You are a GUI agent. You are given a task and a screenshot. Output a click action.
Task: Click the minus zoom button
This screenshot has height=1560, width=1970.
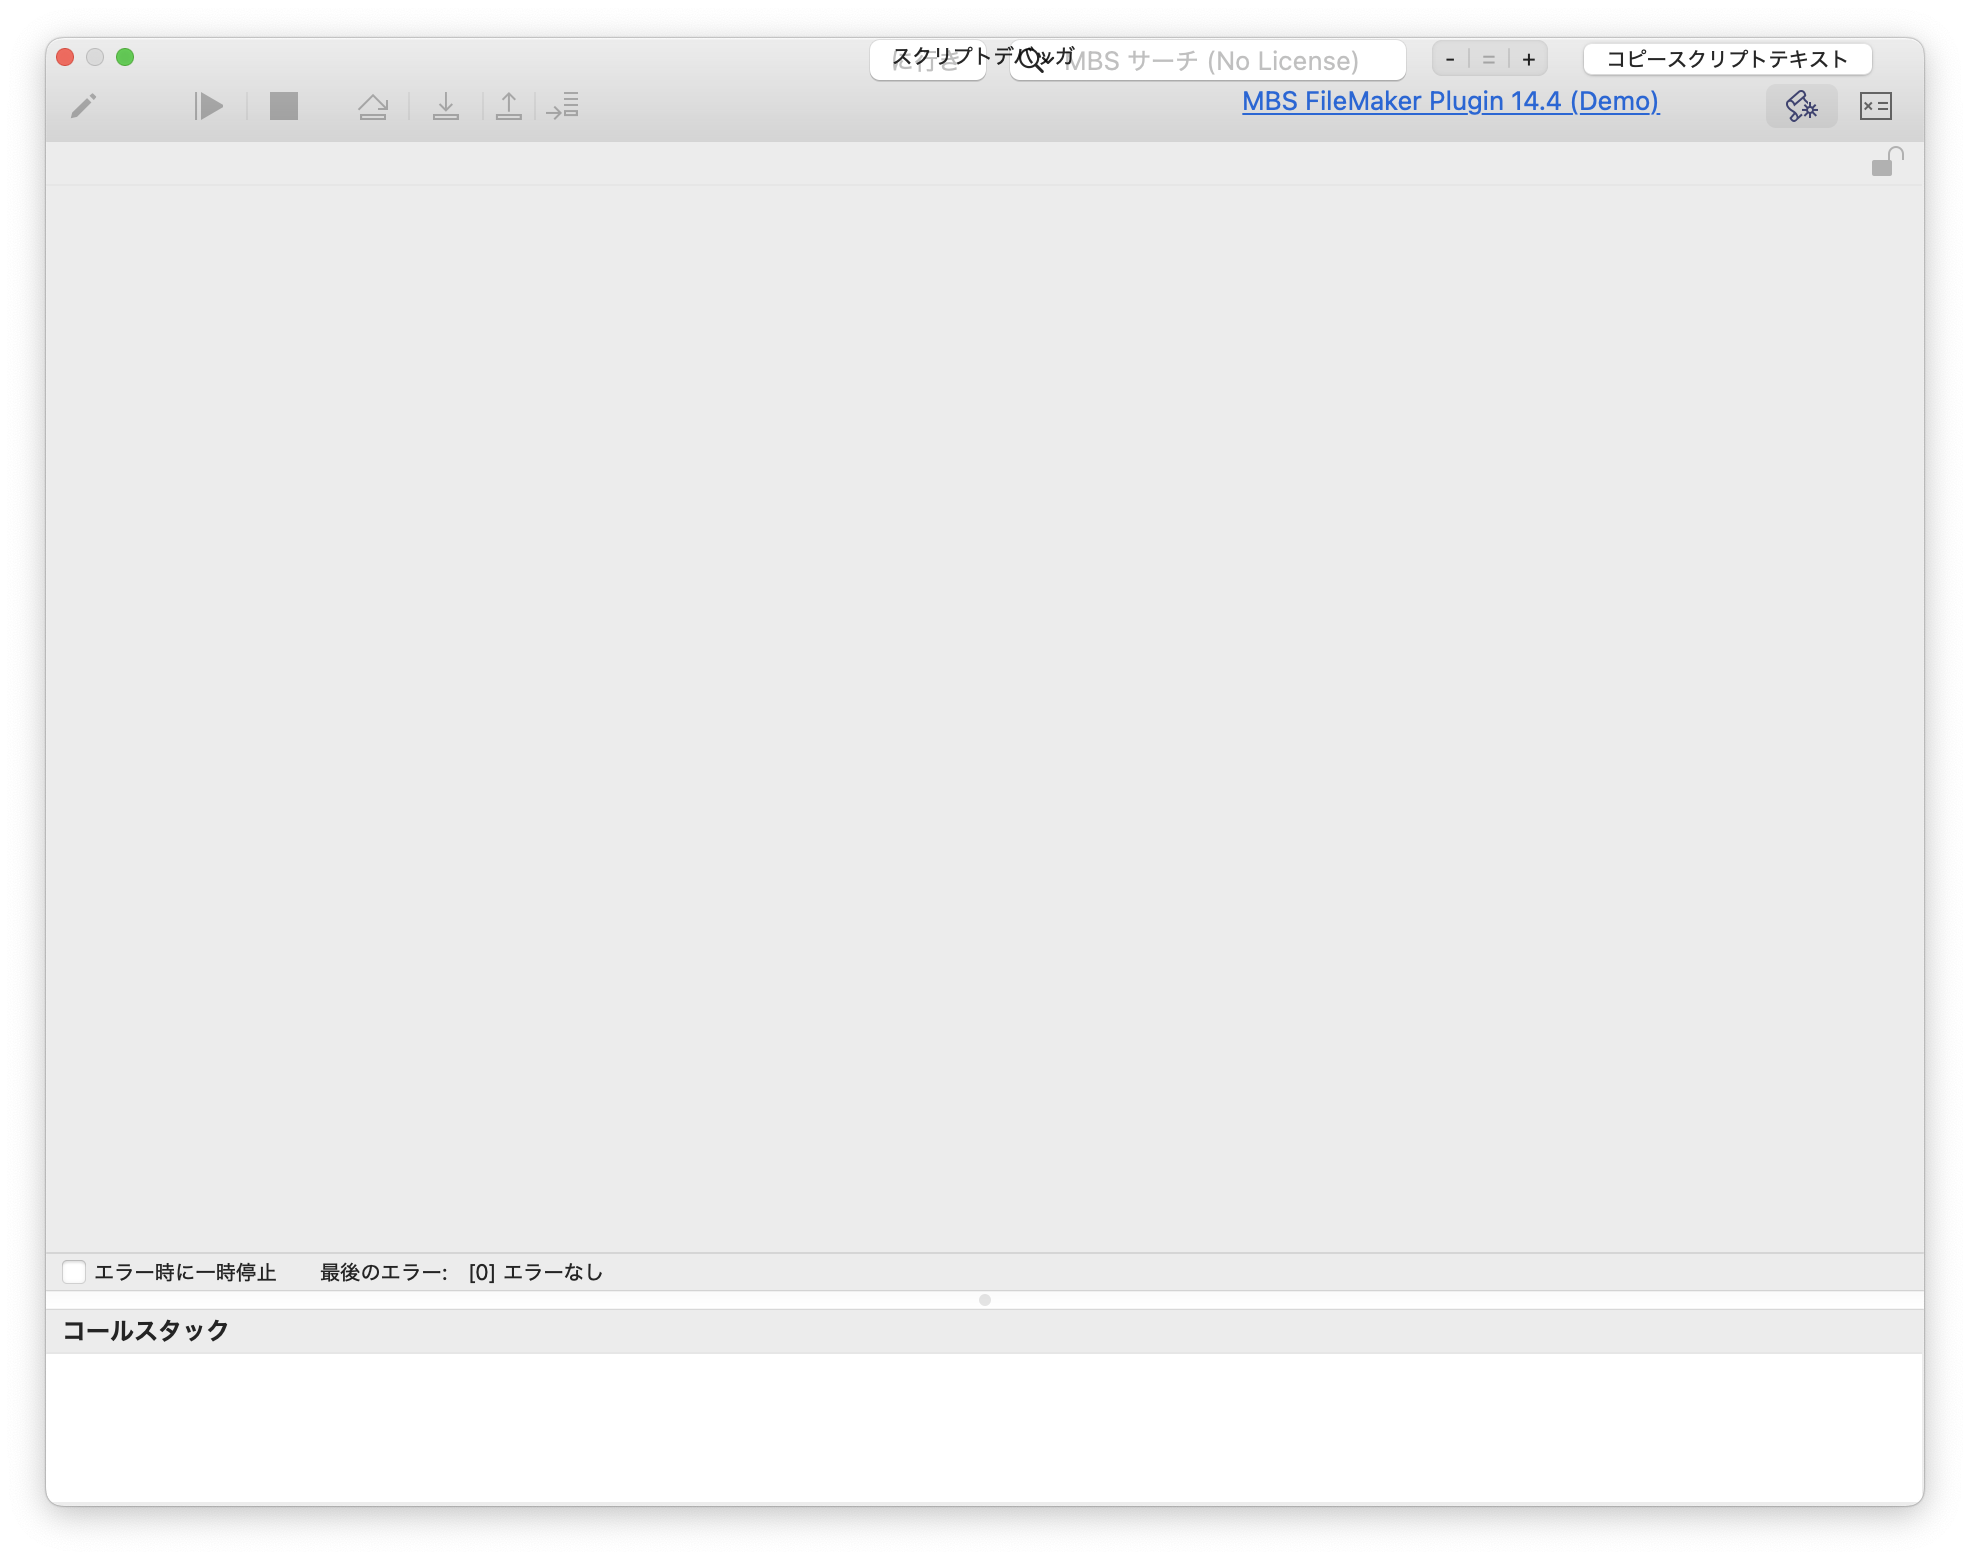[1450, 60]
